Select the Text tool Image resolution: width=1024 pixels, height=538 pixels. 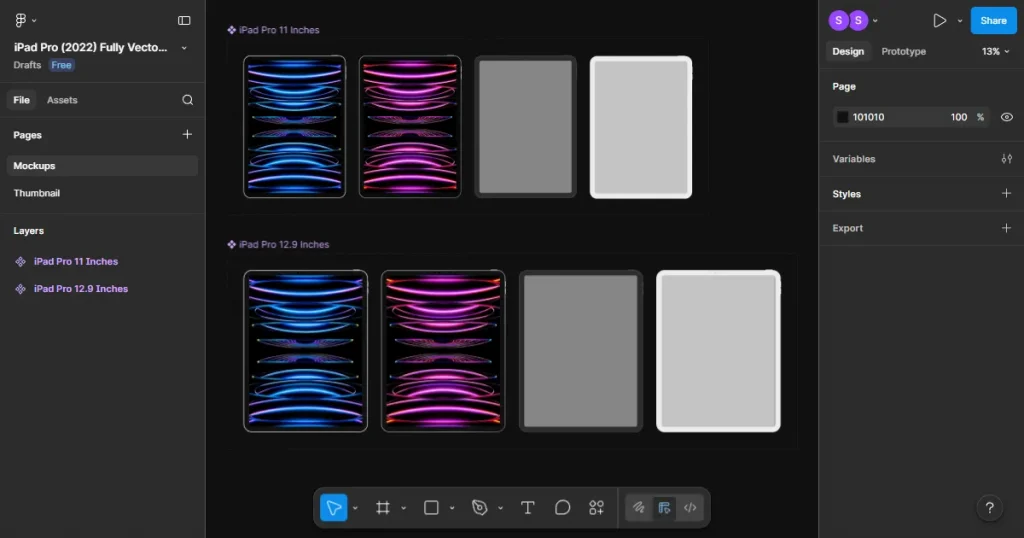click(x=528, y=507)
